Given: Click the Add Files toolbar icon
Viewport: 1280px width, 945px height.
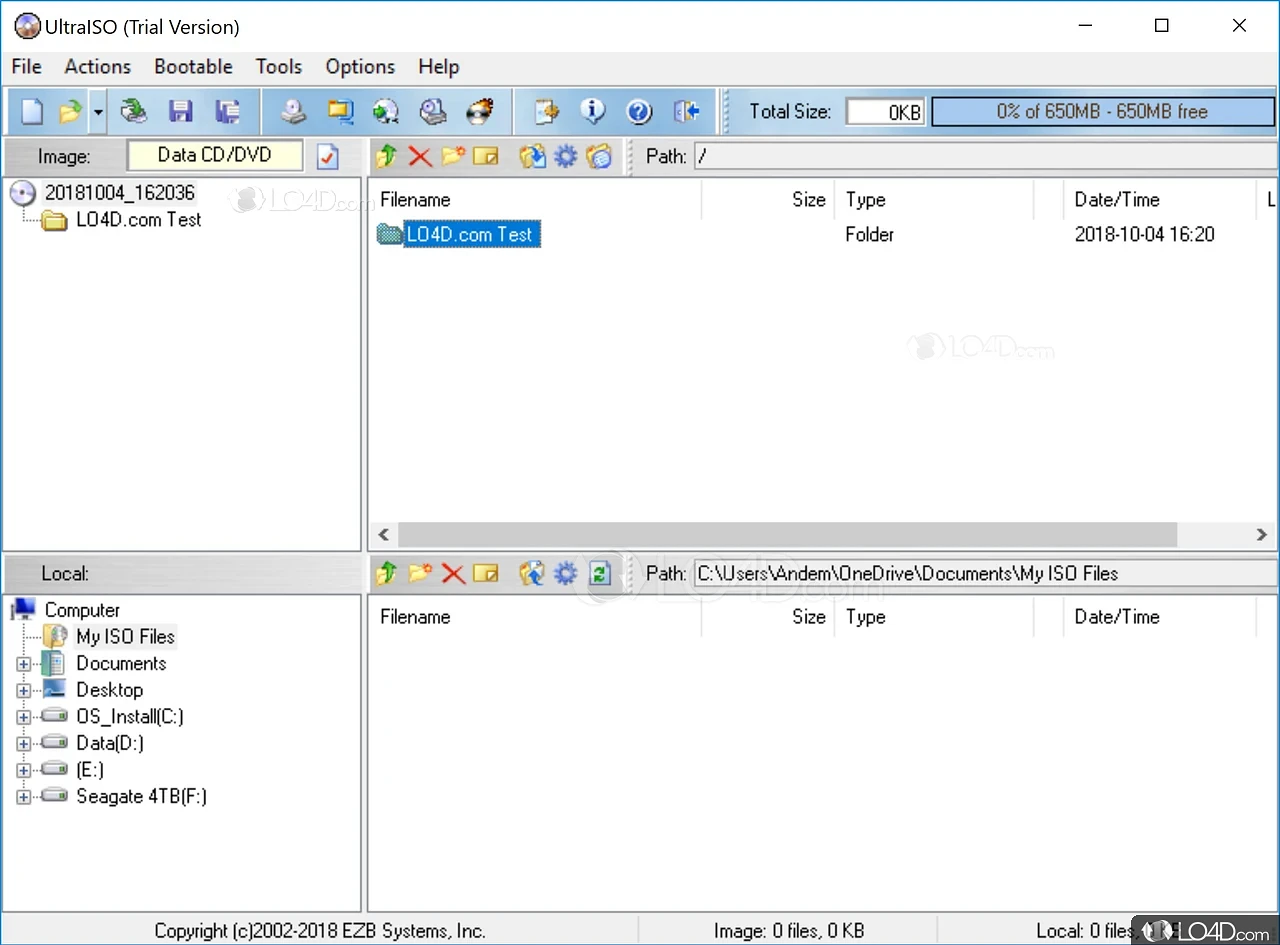Looking at the screenshot, I should pyautogui.click(x=546, y=111).
